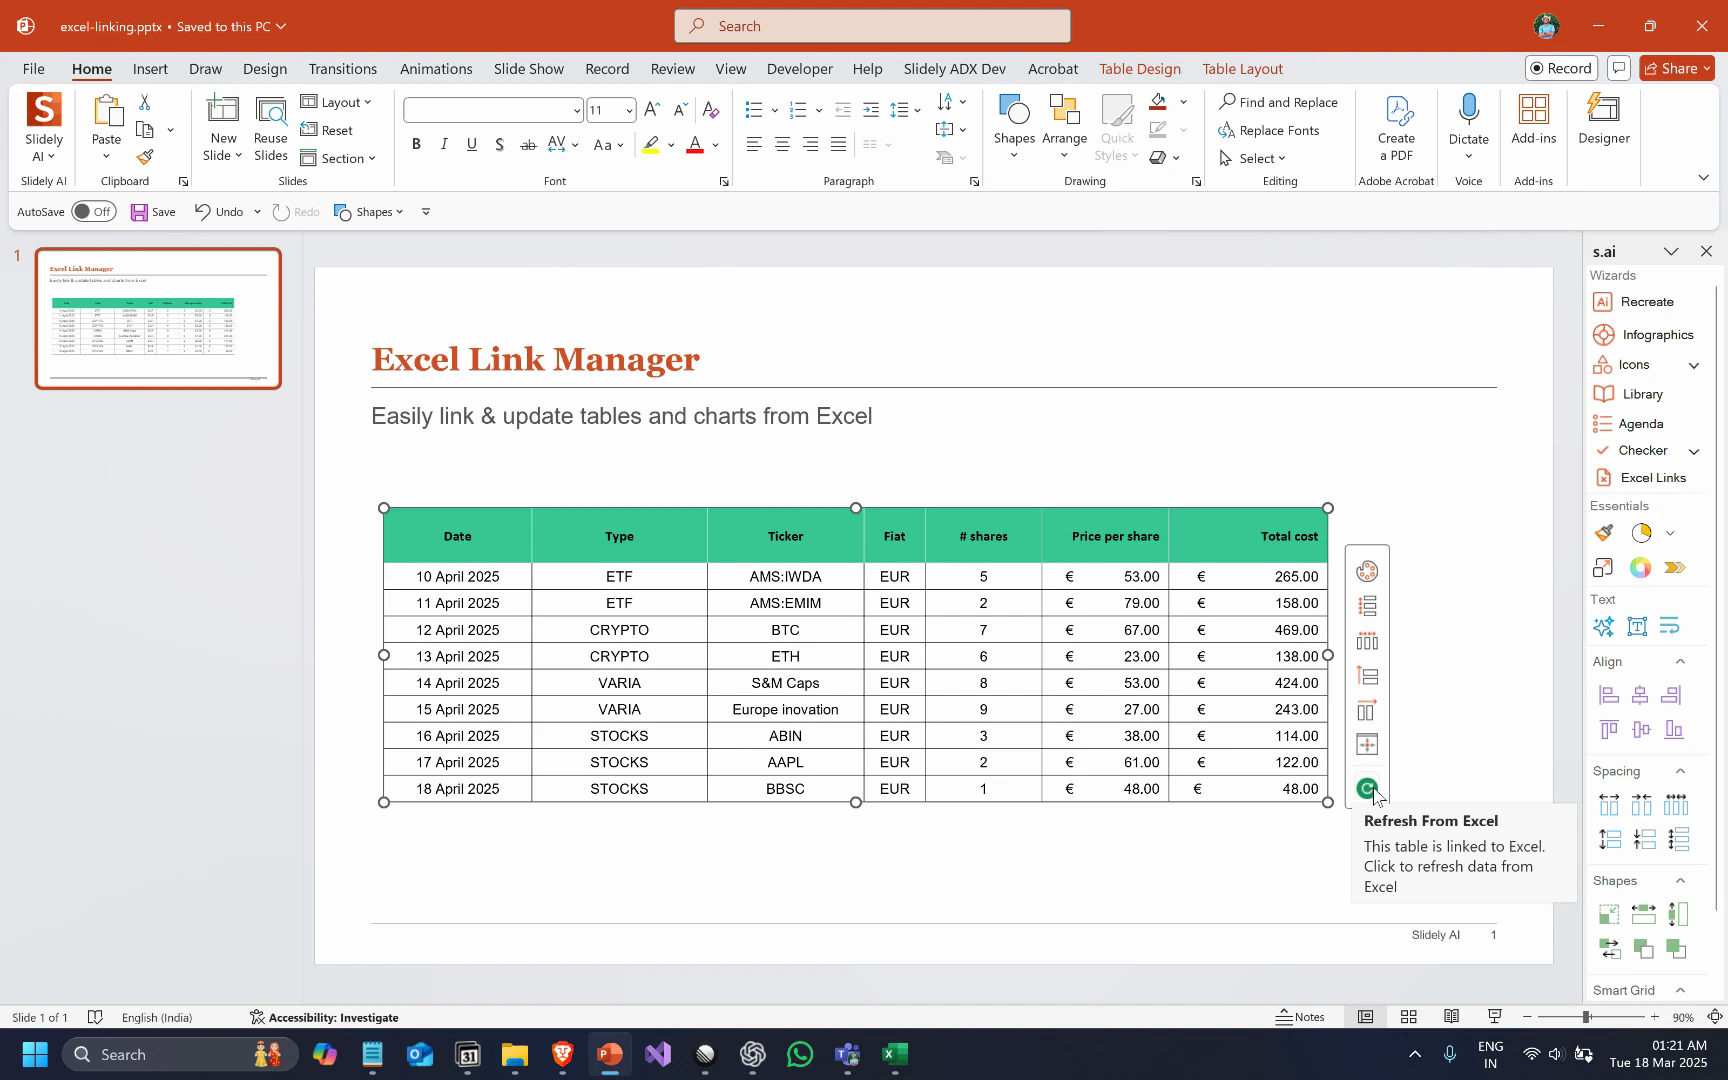Click the green Refresh From Excel icon

[1367, 788]
